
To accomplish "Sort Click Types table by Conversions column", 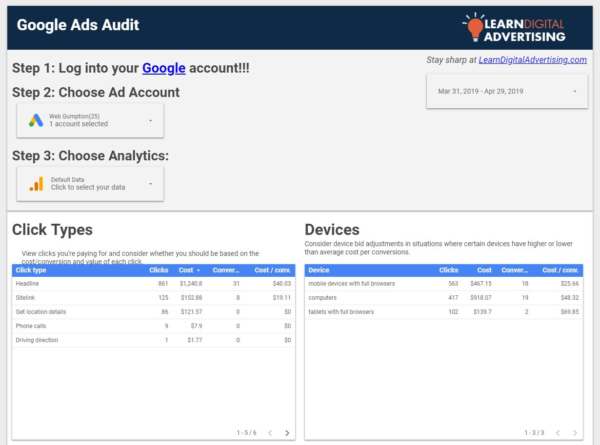I will pyautogui.click(x=226, y=270).
